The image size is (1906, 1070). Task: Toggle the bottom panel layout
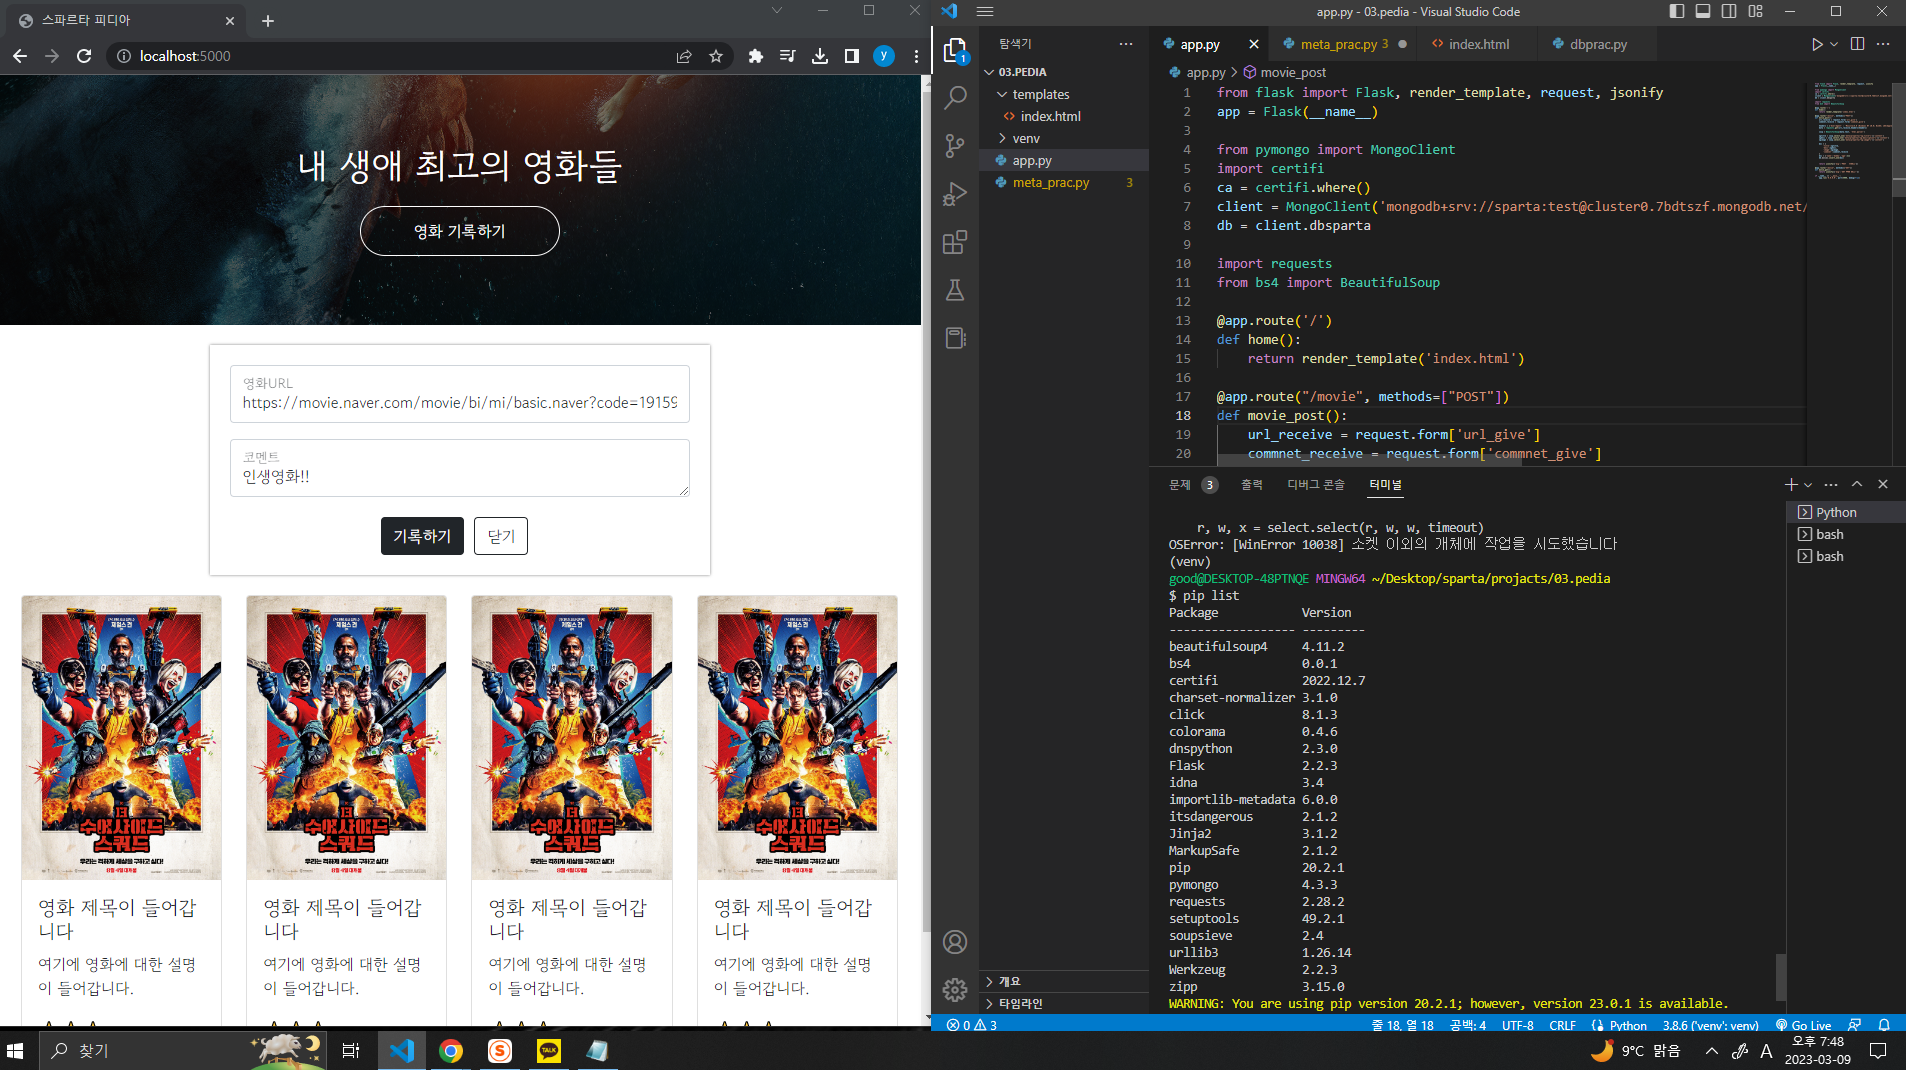(x=1703, y=12)
